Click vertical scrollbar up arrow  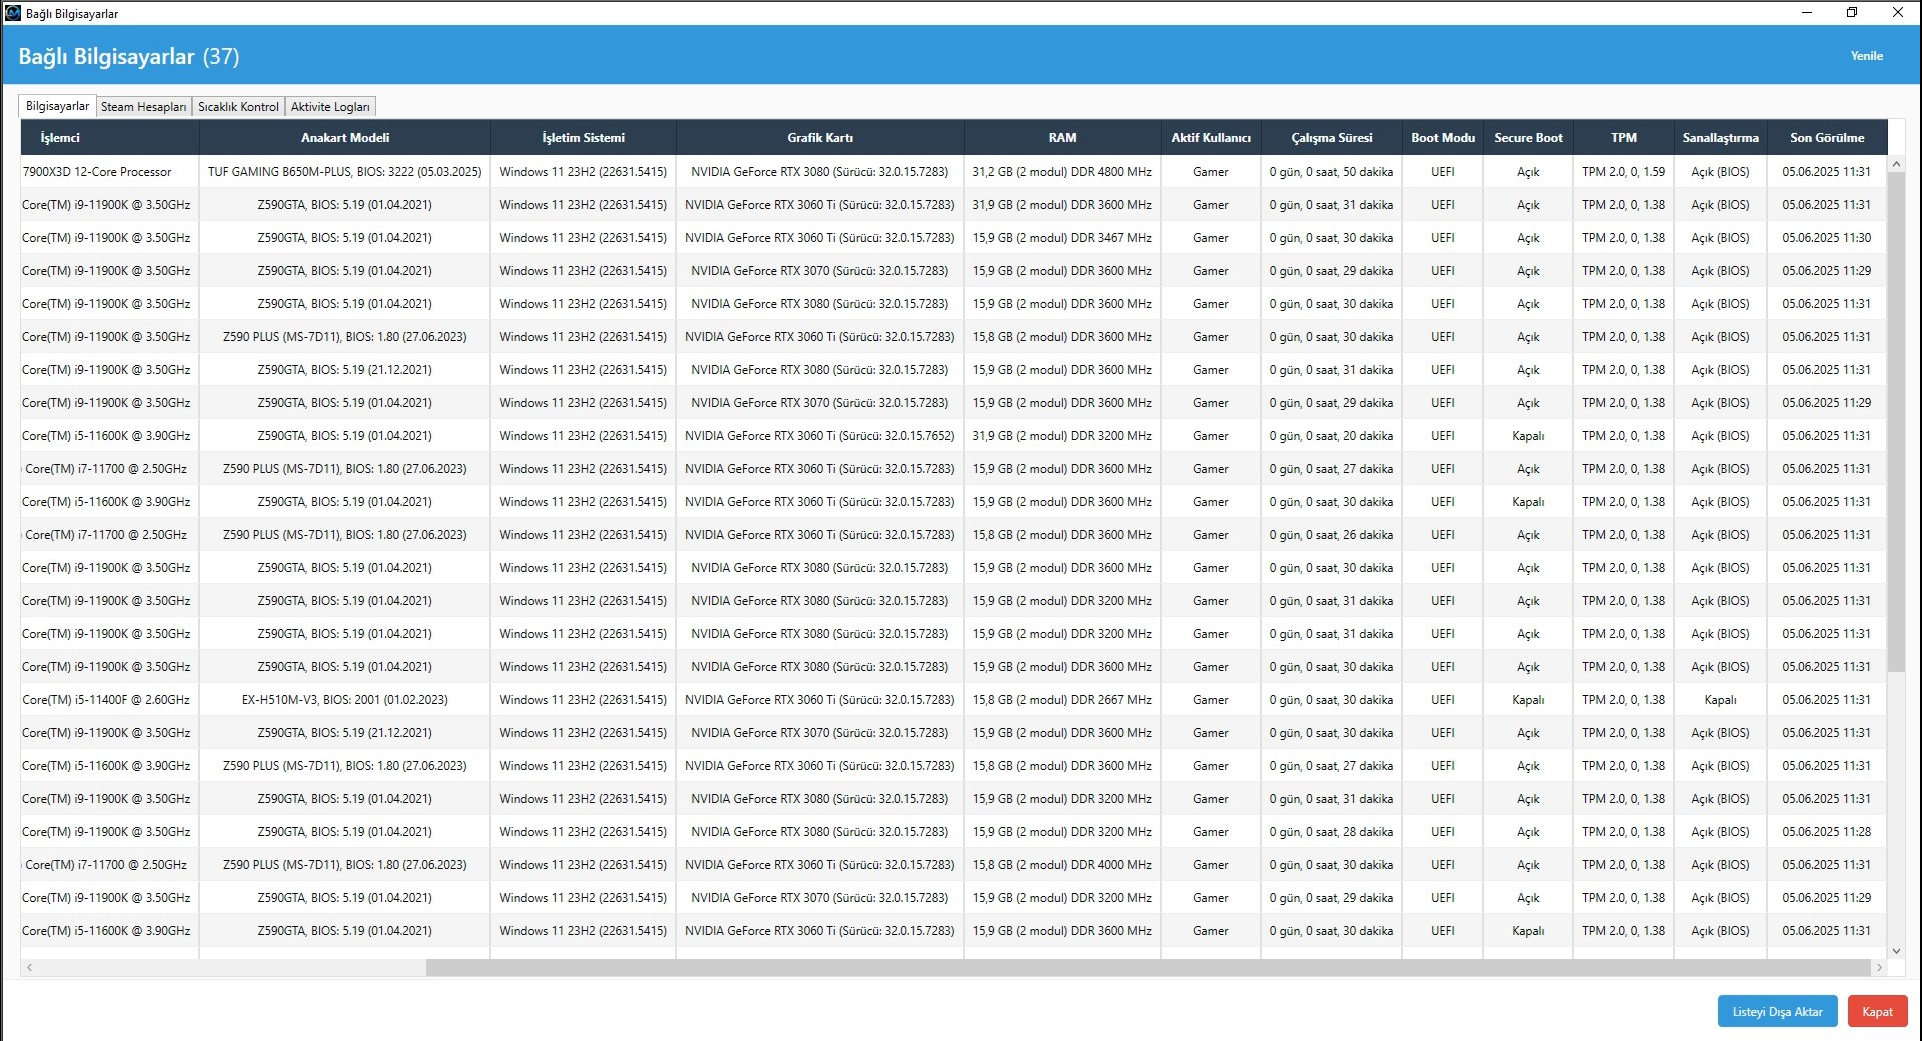click(x=1896, y=164)
